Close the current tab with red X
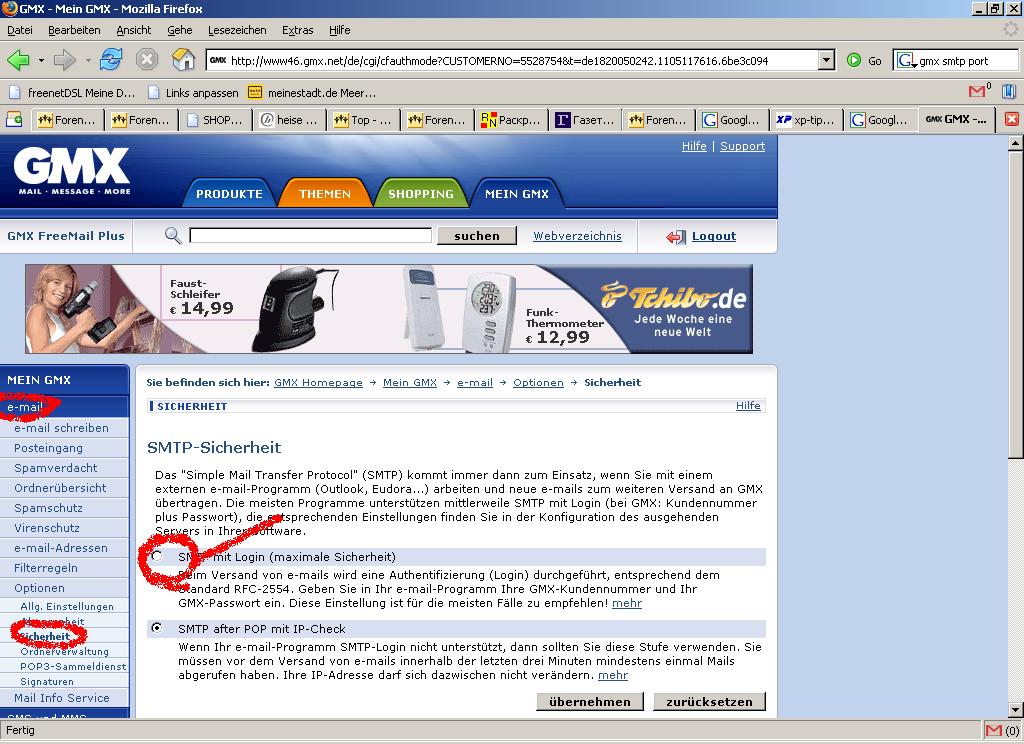 coord(1012,120)
